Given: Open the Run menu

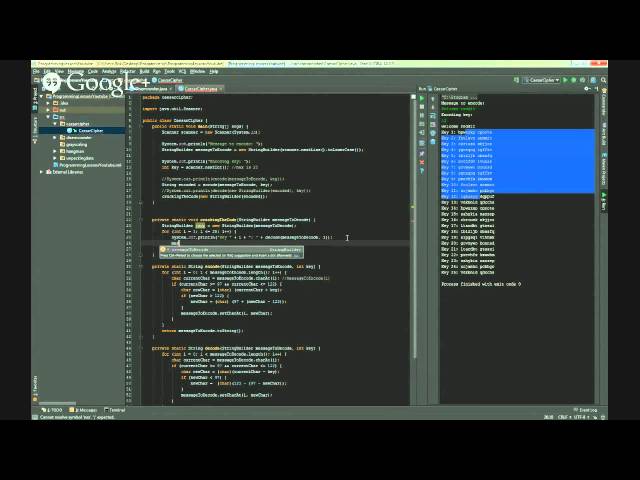Looking at the screenshot, I should (x=157, y=71).
